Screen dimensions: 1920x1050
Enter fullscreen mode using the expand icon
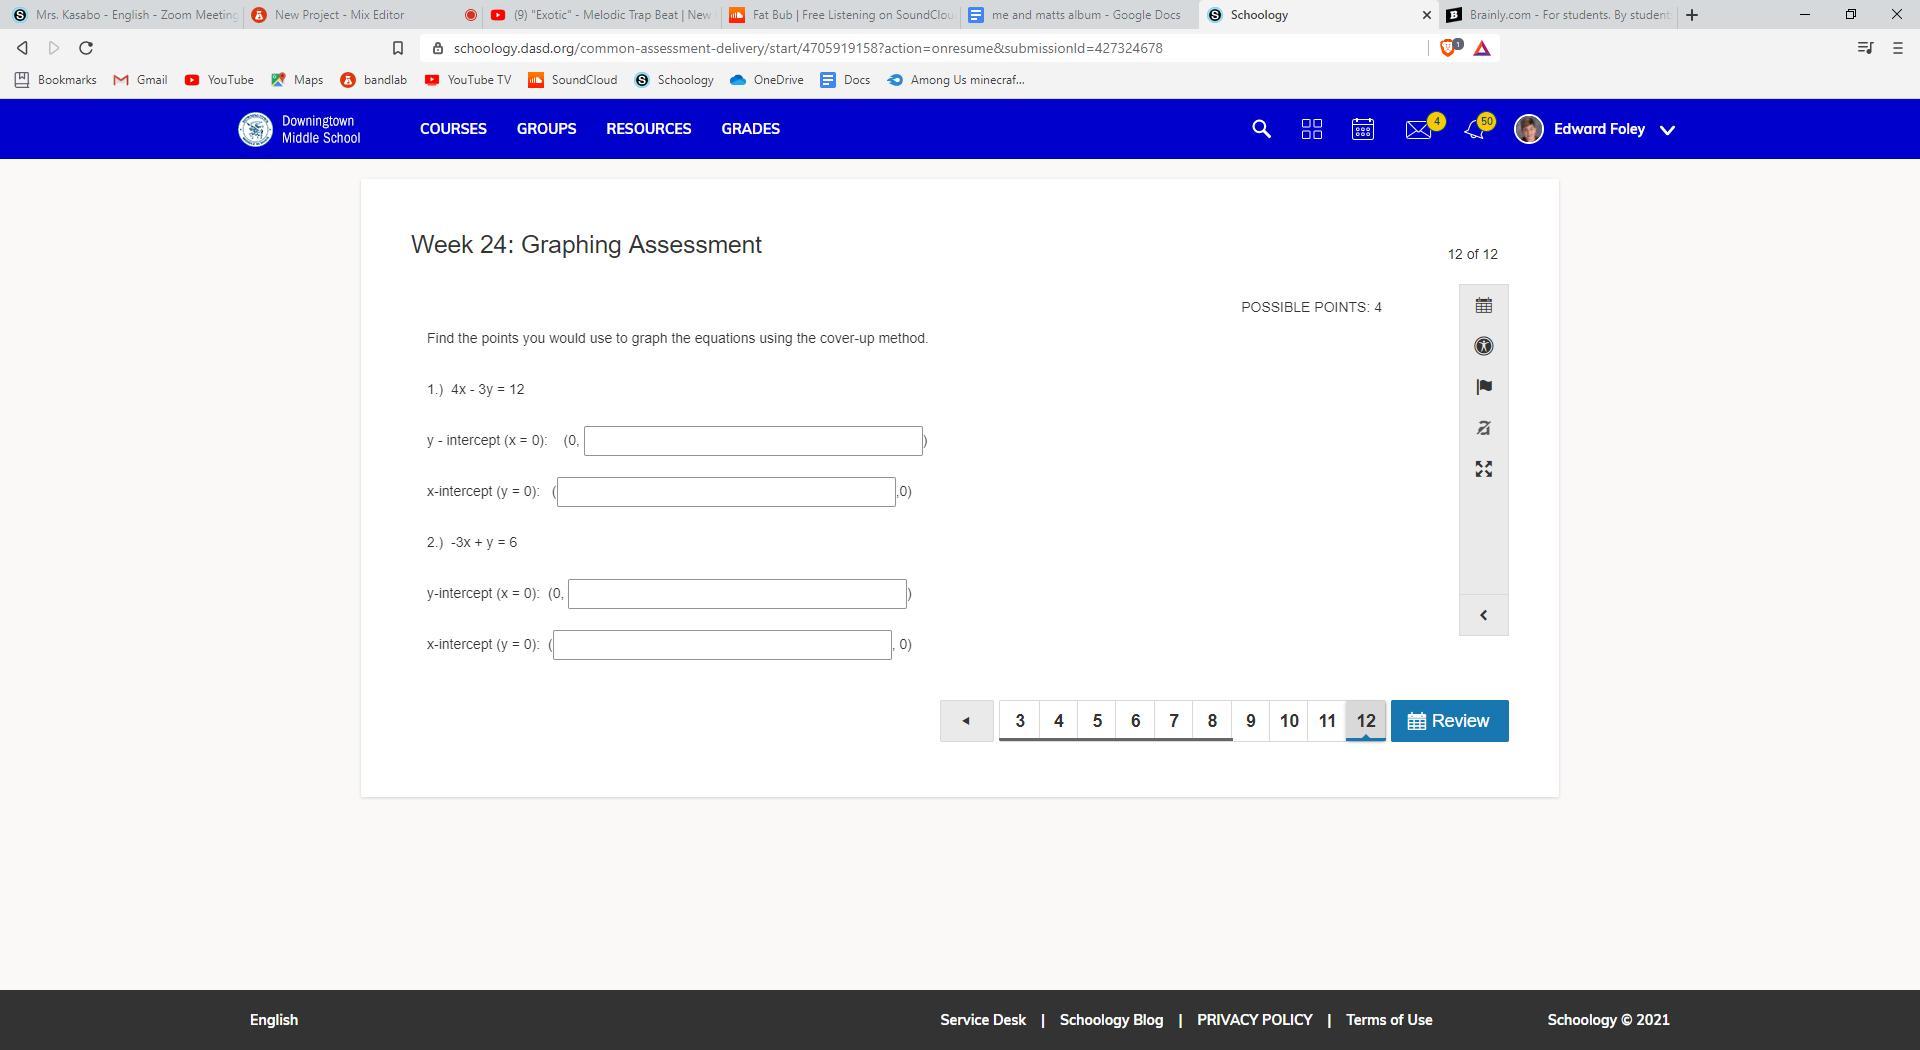coord(1483,469)
